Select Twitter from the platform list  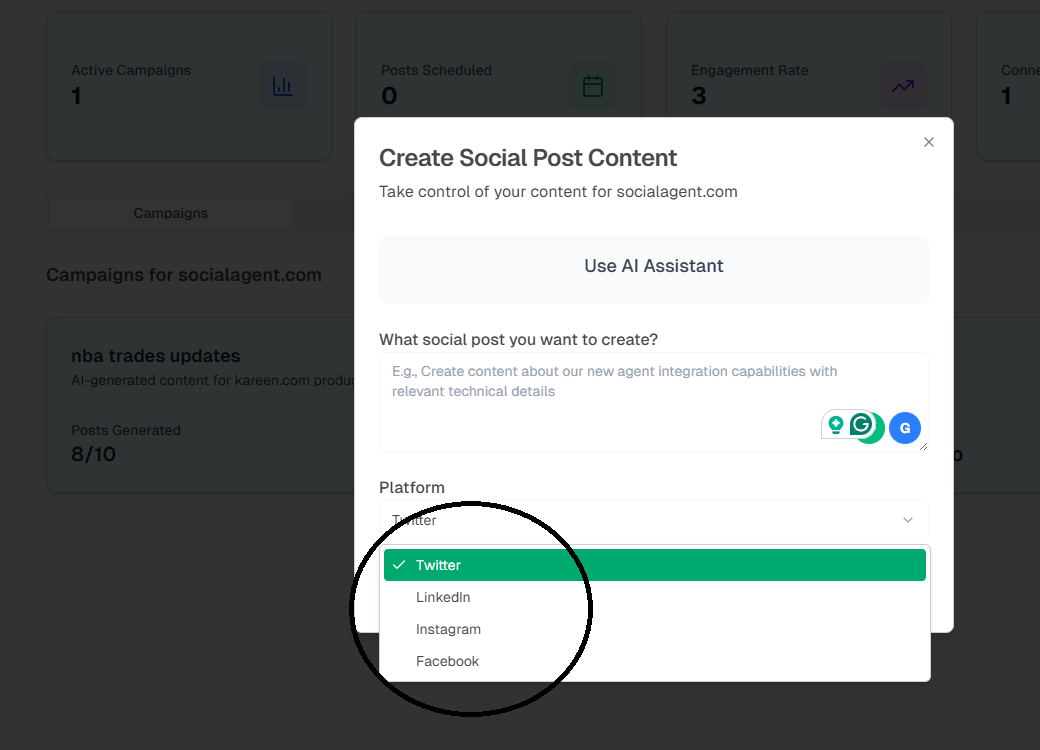click(439, 565)
